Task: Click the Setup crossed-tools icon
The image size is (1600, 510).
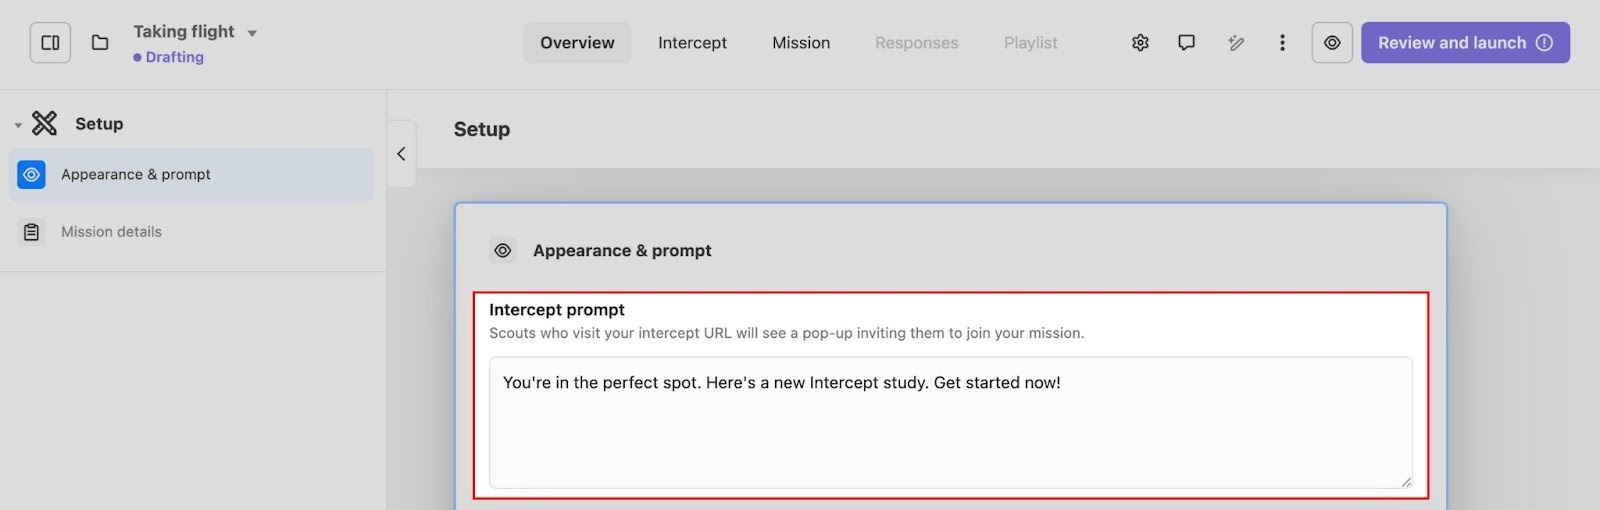Action: [45, 123]
